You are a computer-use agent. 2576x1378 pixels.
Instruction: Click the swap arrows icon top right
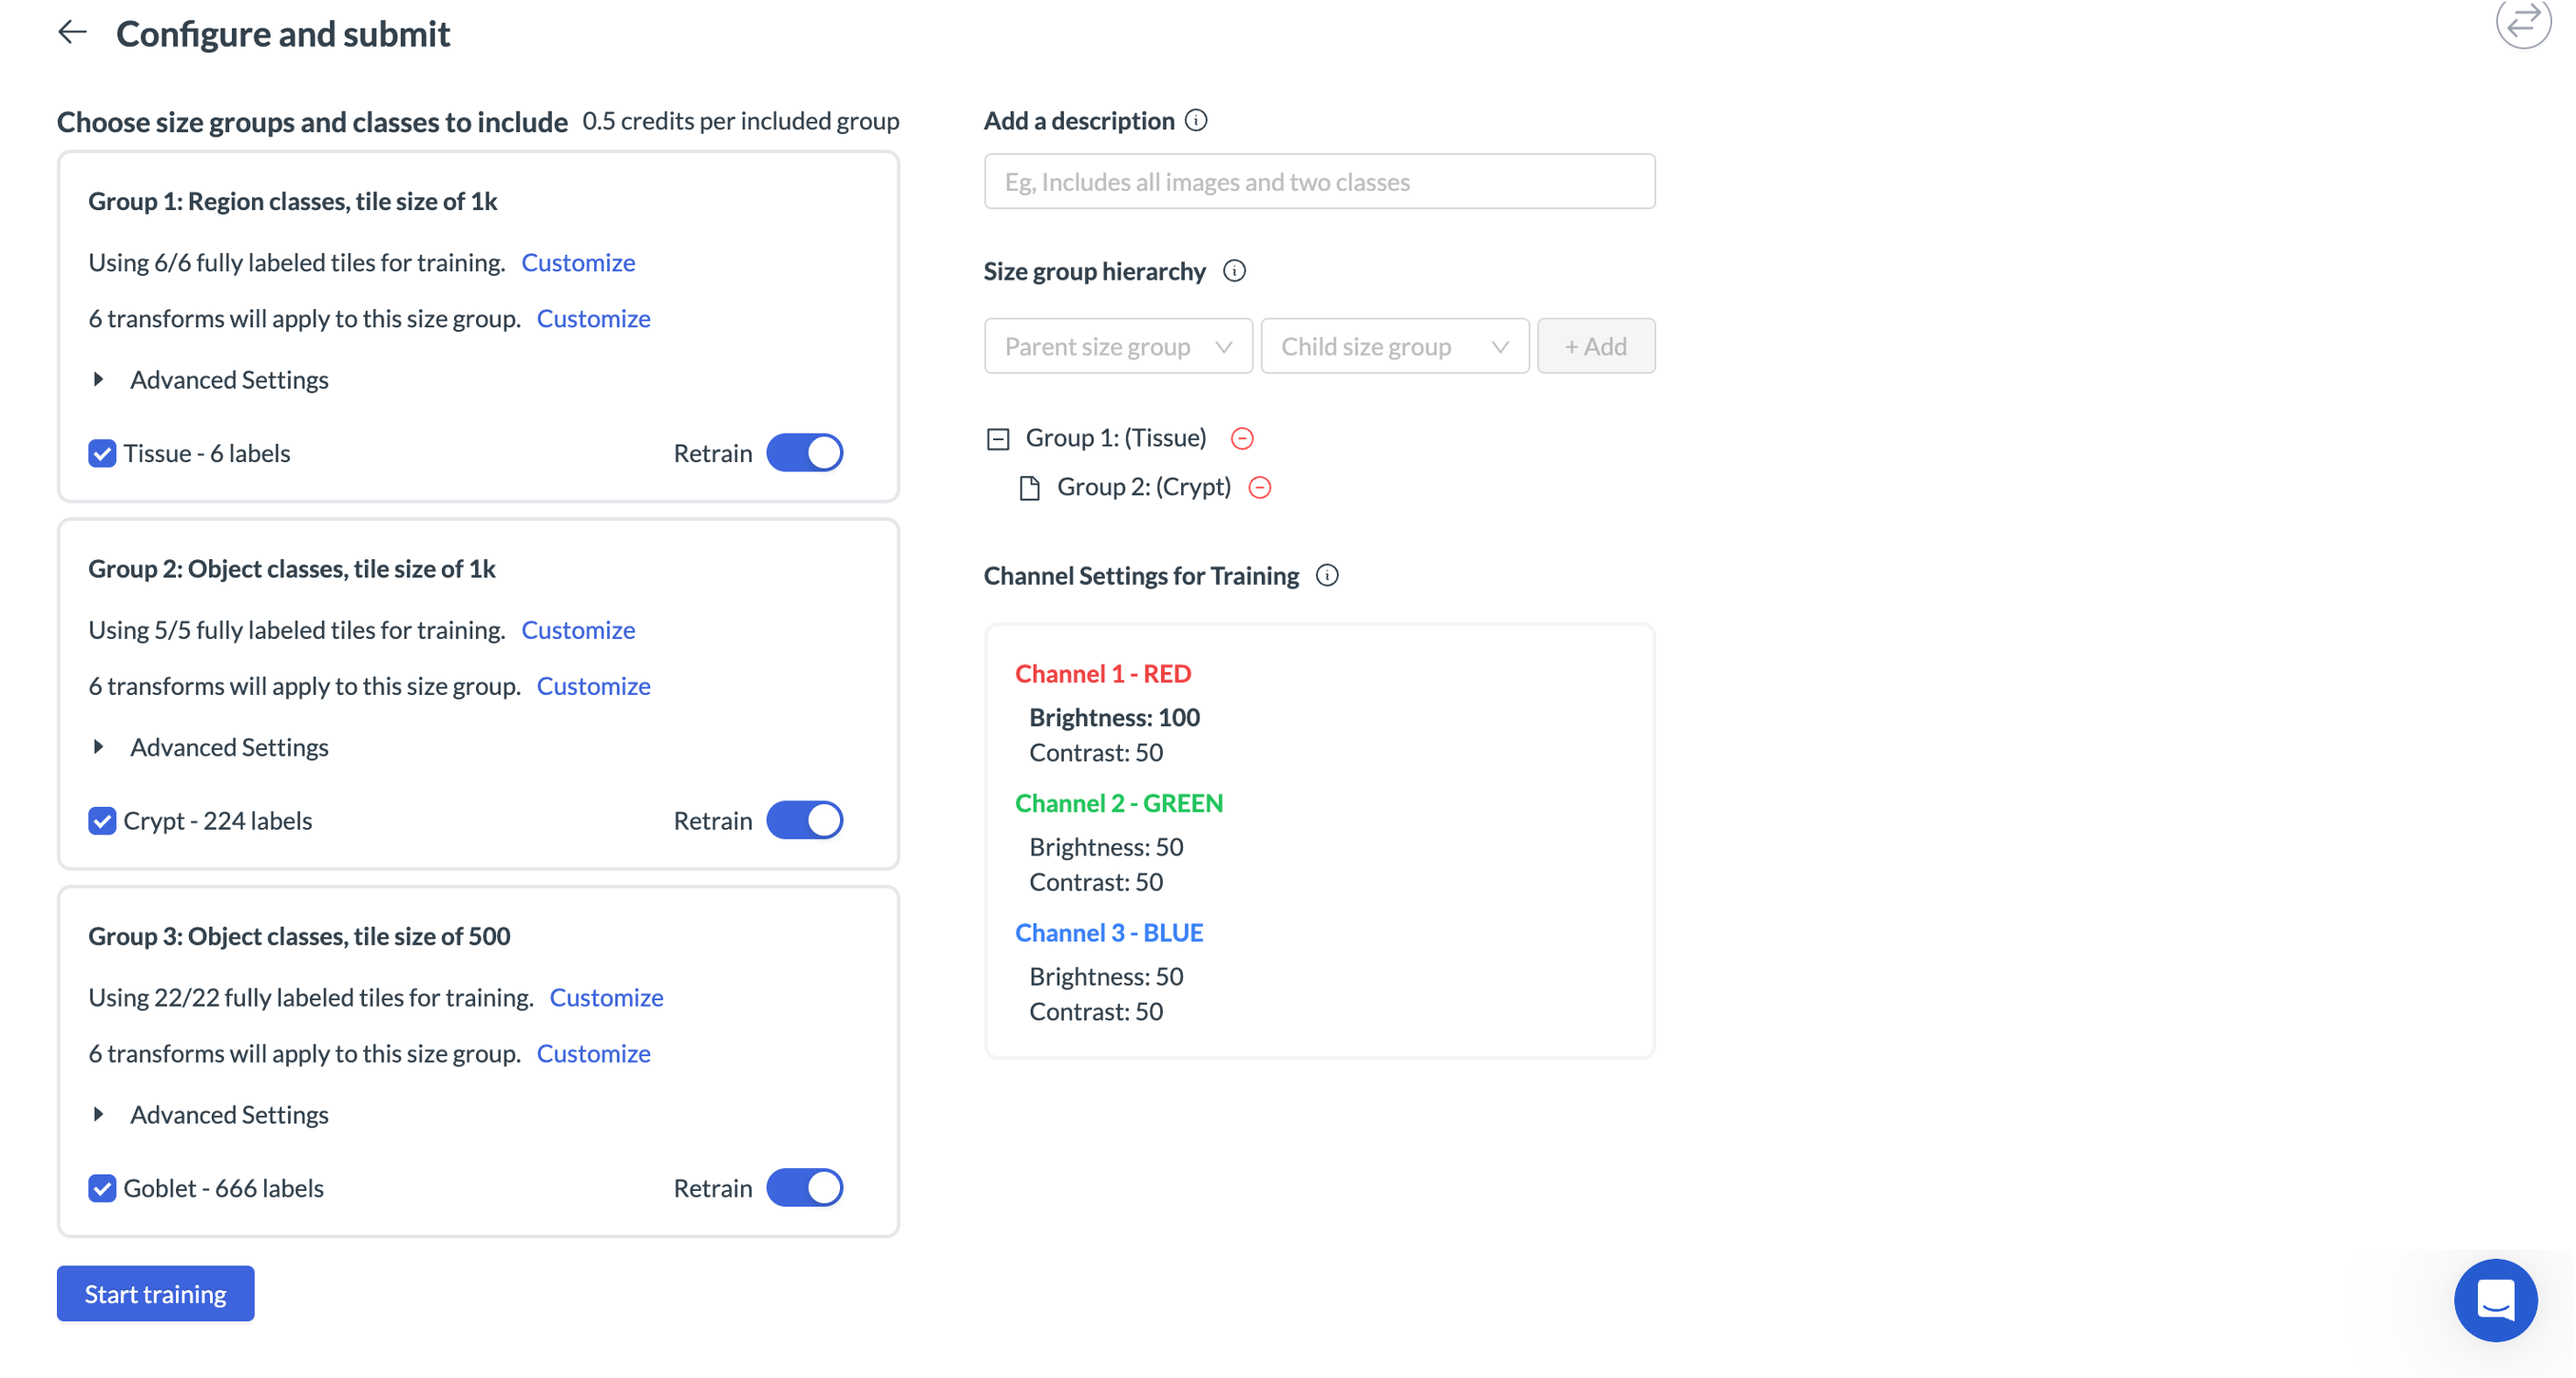2522,22
